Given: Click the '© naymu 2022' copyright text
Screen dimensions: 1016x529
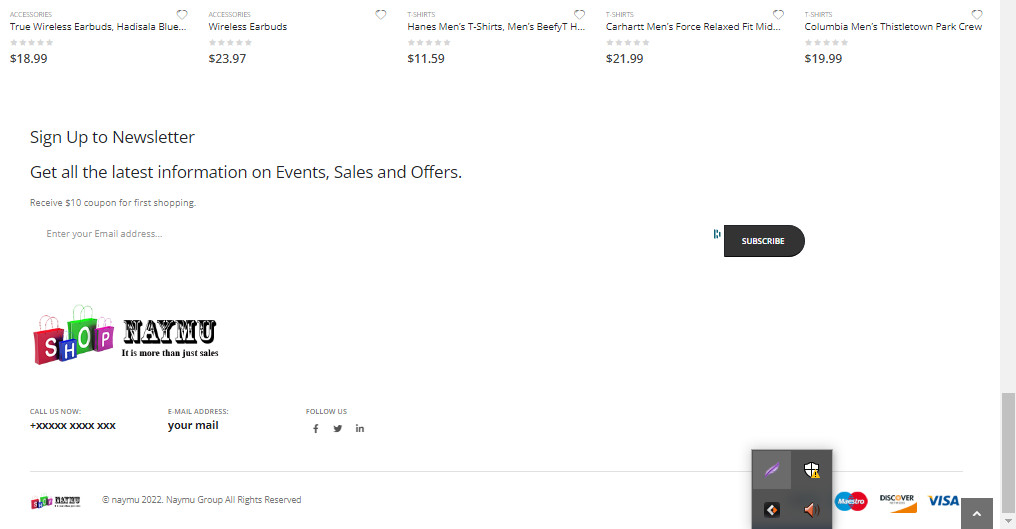Looking at the screenshot, I should [x=202, y=500].
